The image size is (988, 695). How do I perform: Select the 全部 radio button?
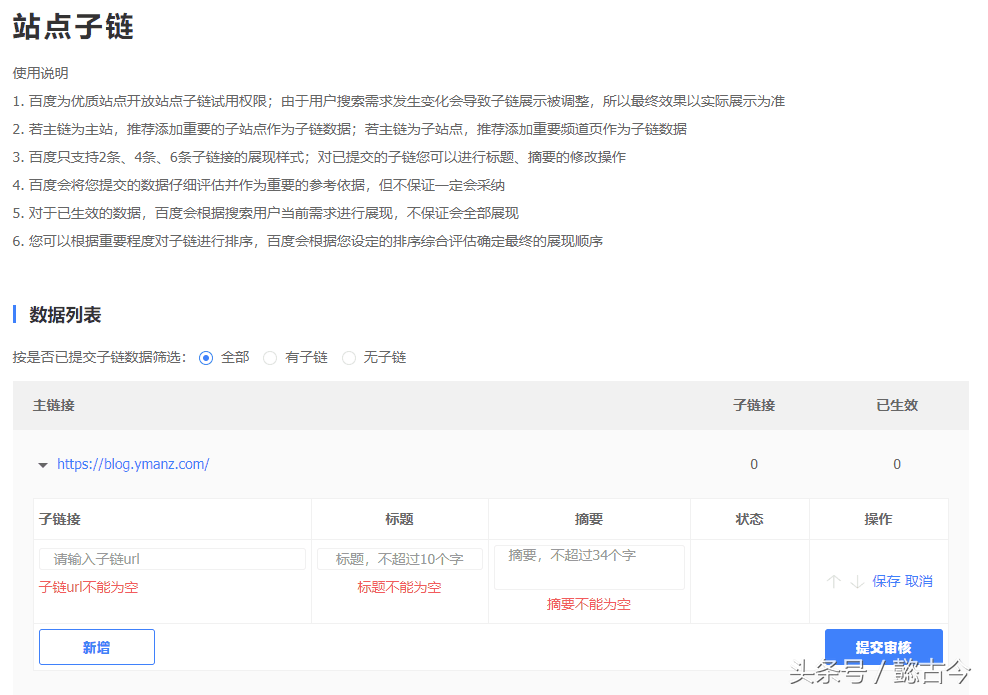[206, 358]
